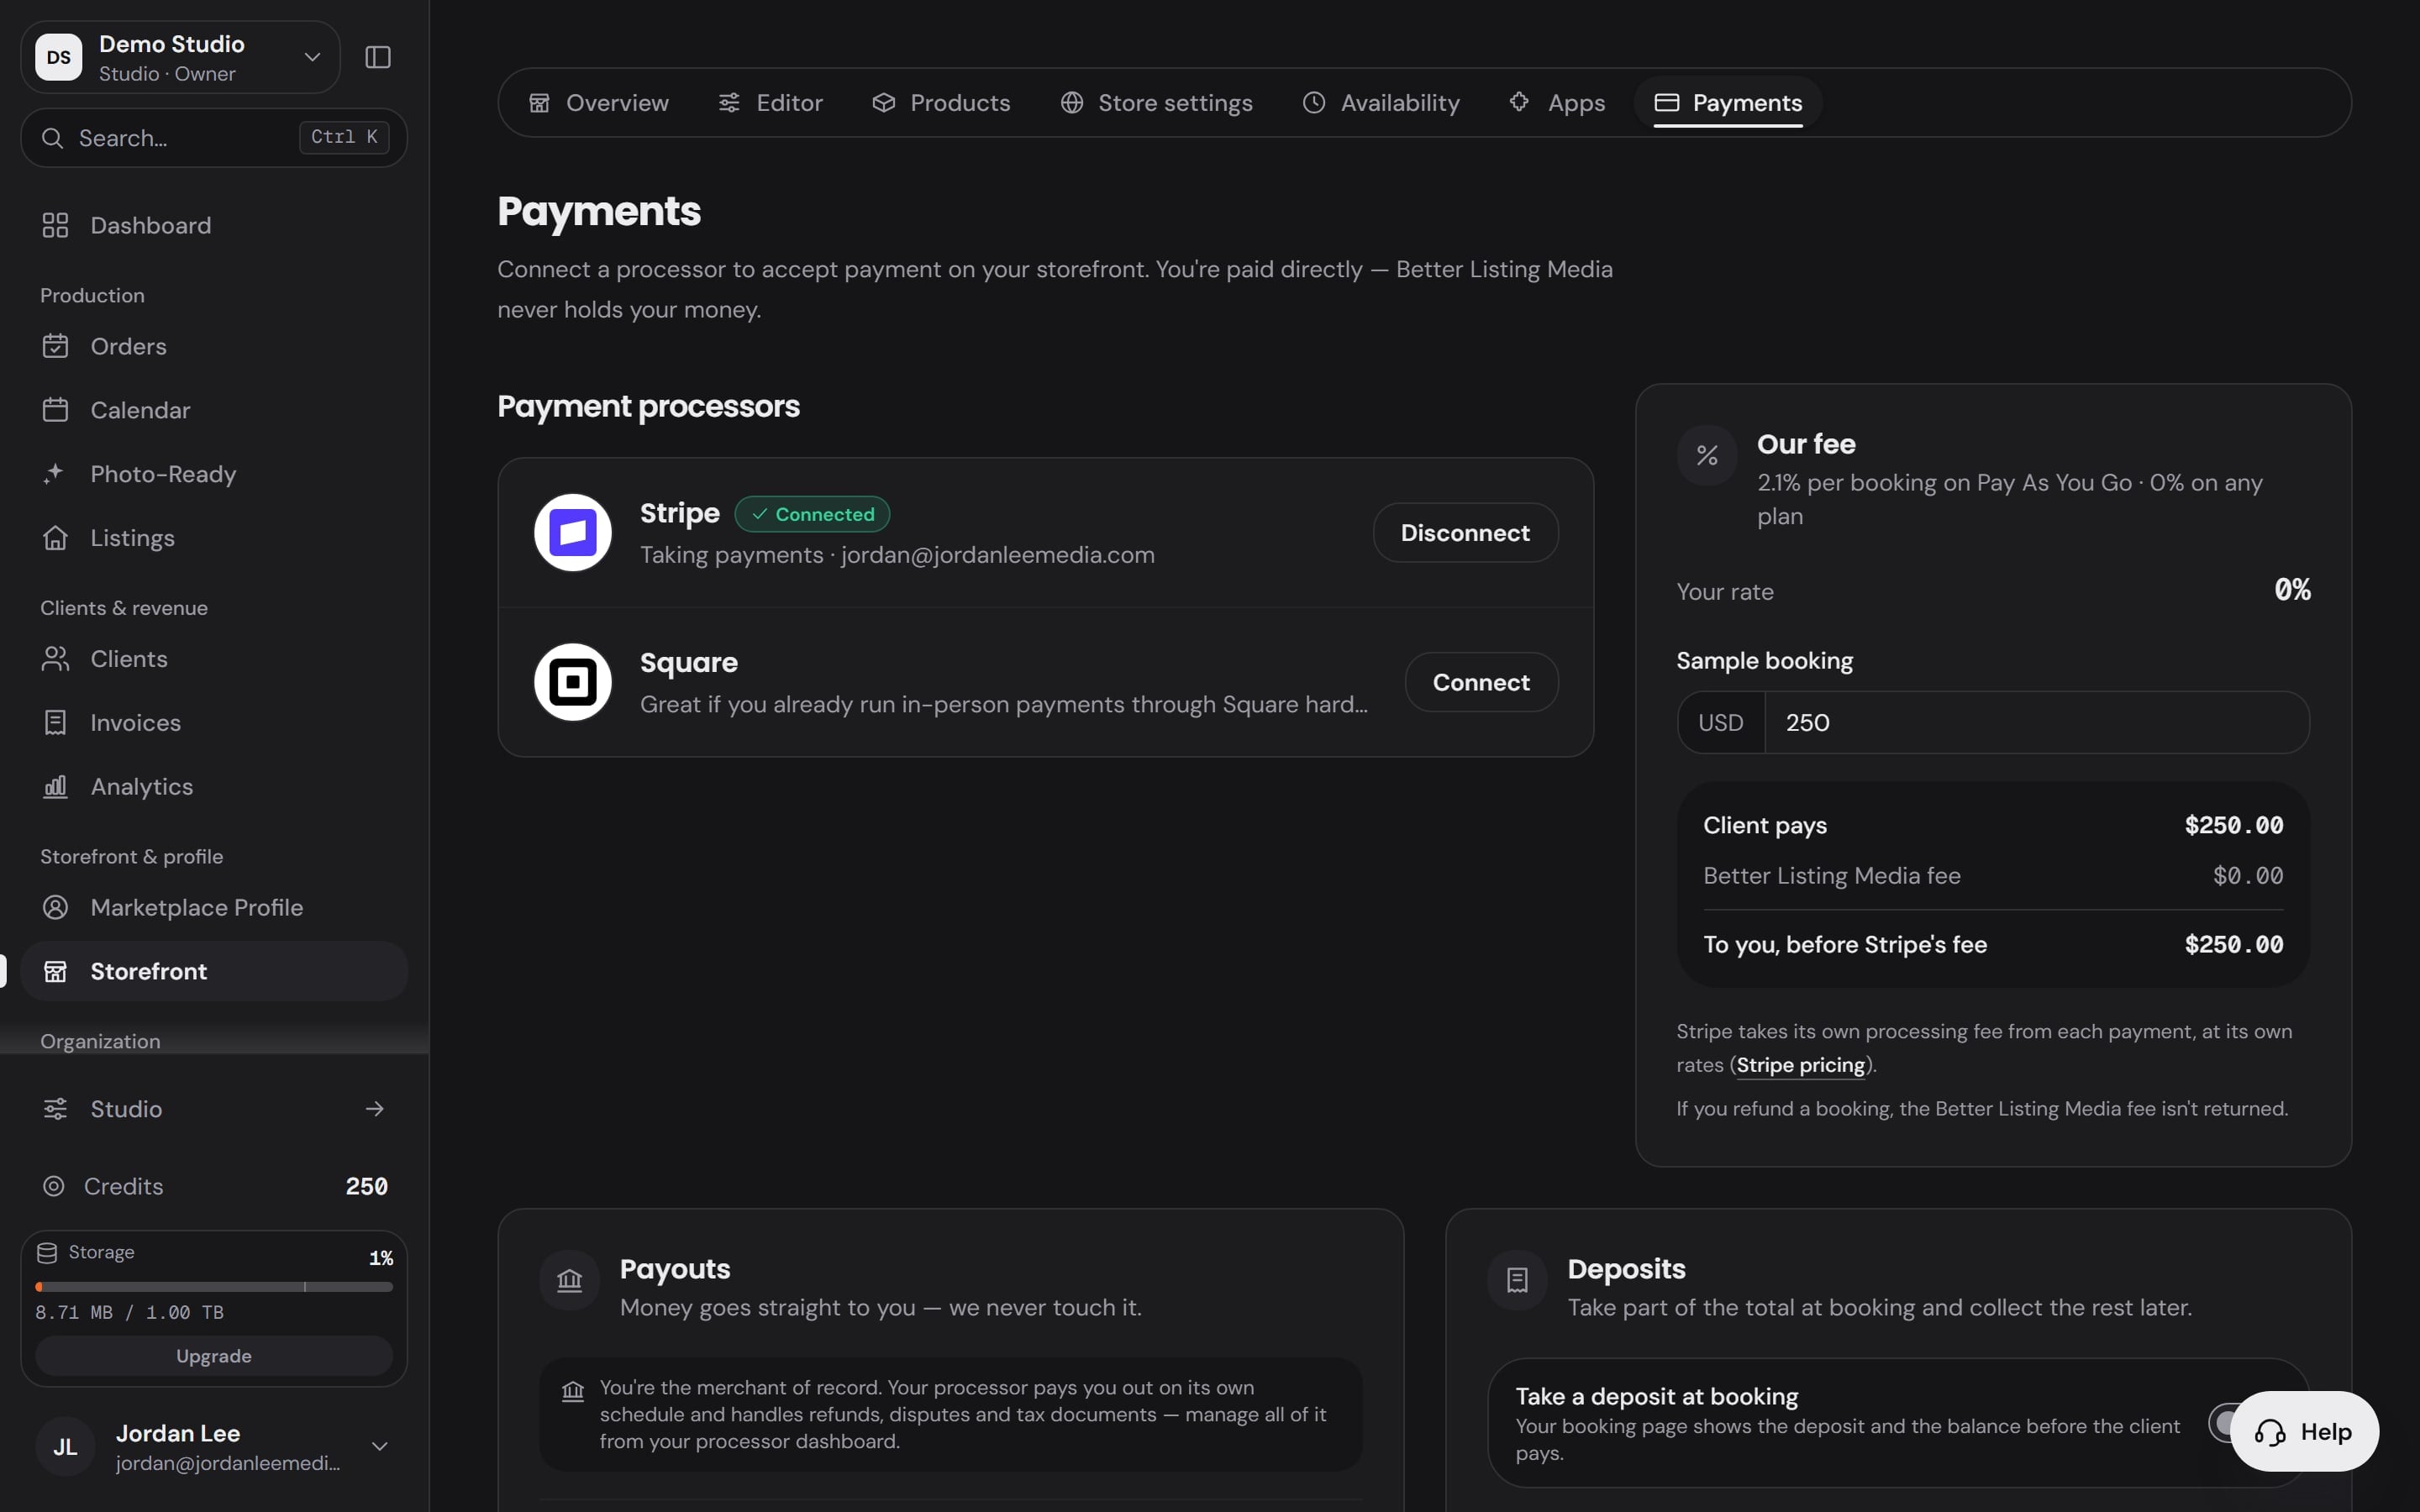Select Storefront in the sidebar
The width and height of the screenshot is (2420, 1512).
pos(214,971)
